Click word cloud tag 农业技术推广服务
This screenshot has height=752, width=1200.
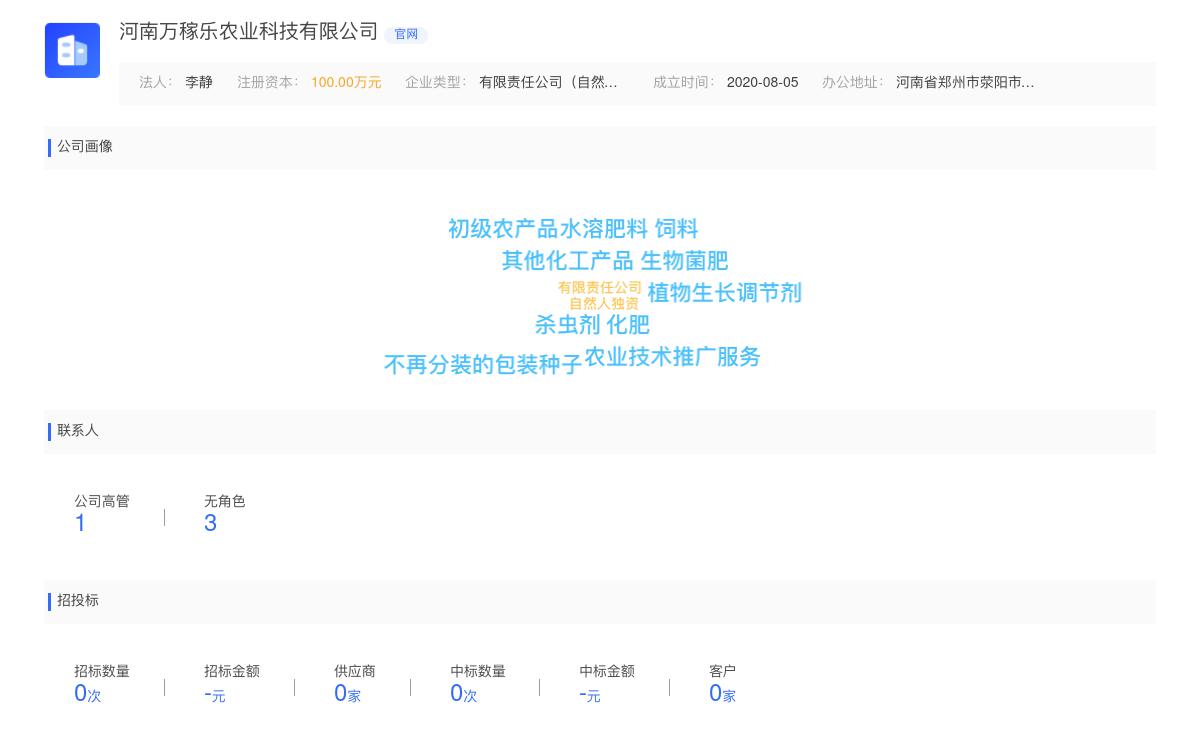pos(673,357)
